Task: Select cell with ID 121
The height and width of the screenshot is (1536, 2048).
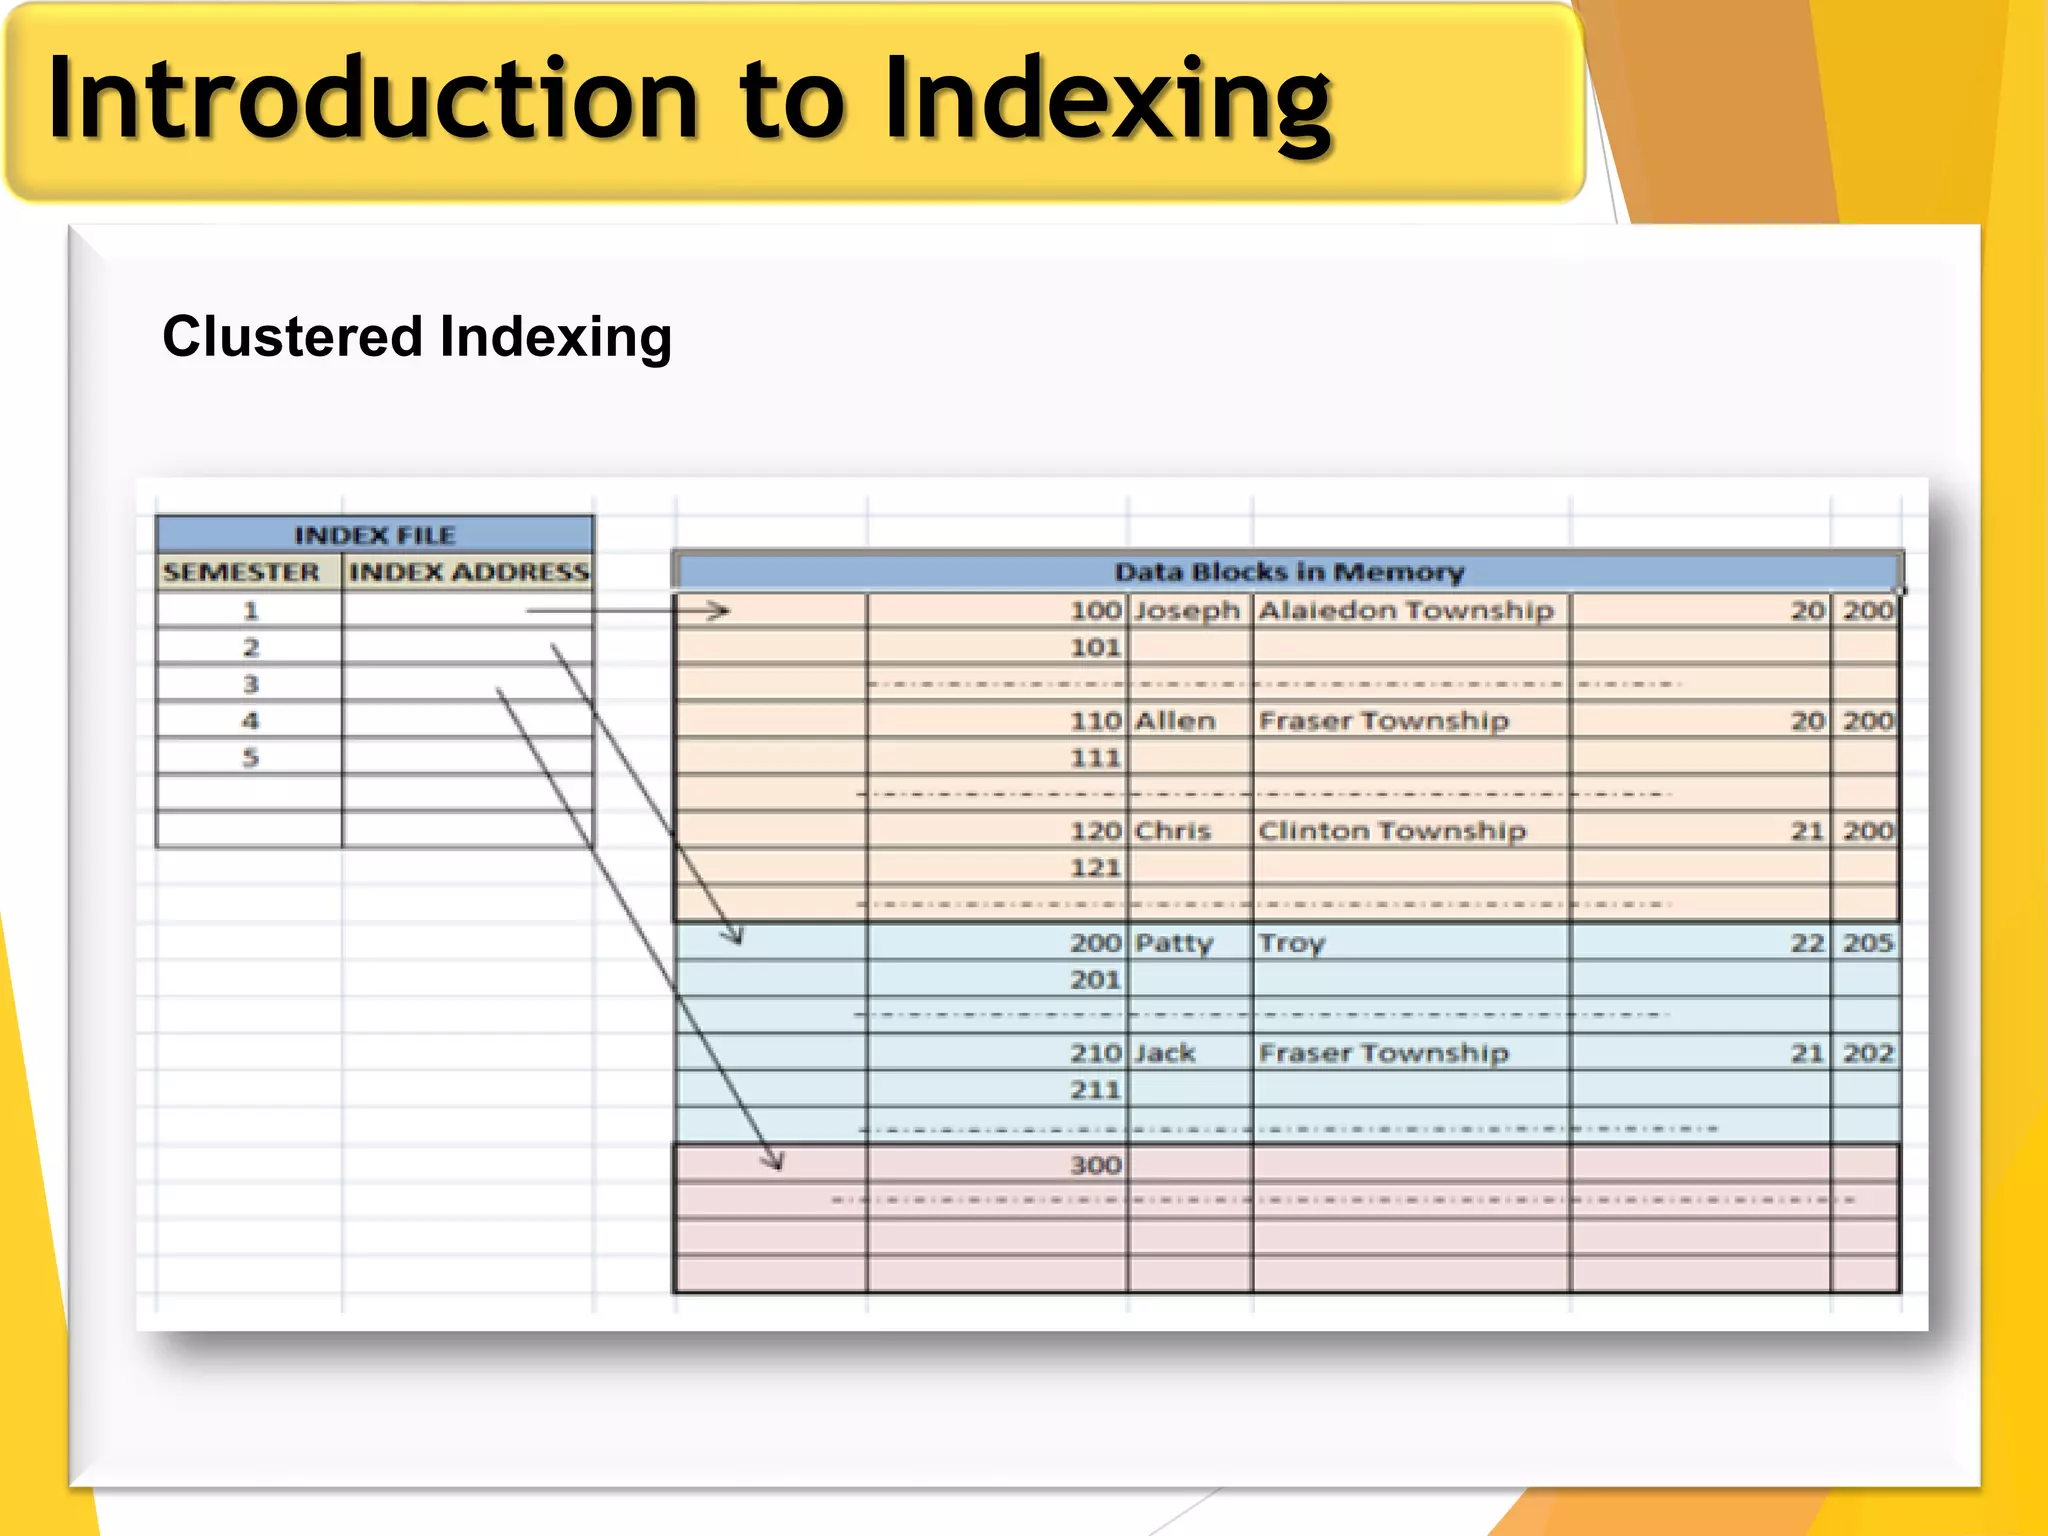Action: pos(998,868)
